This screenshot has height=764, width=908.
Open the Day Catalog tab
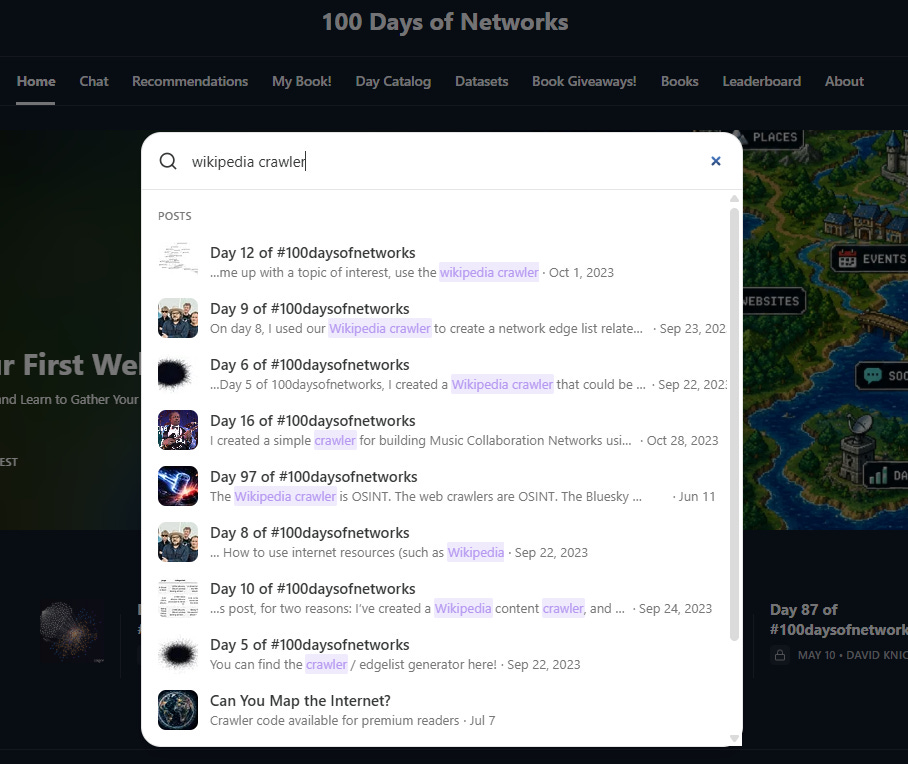coord(393,81)
